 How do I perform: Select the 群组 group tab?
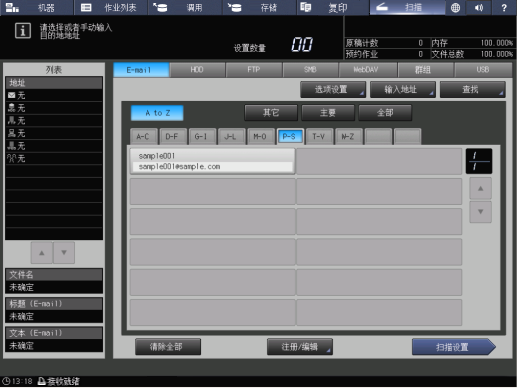pos(425,70)
